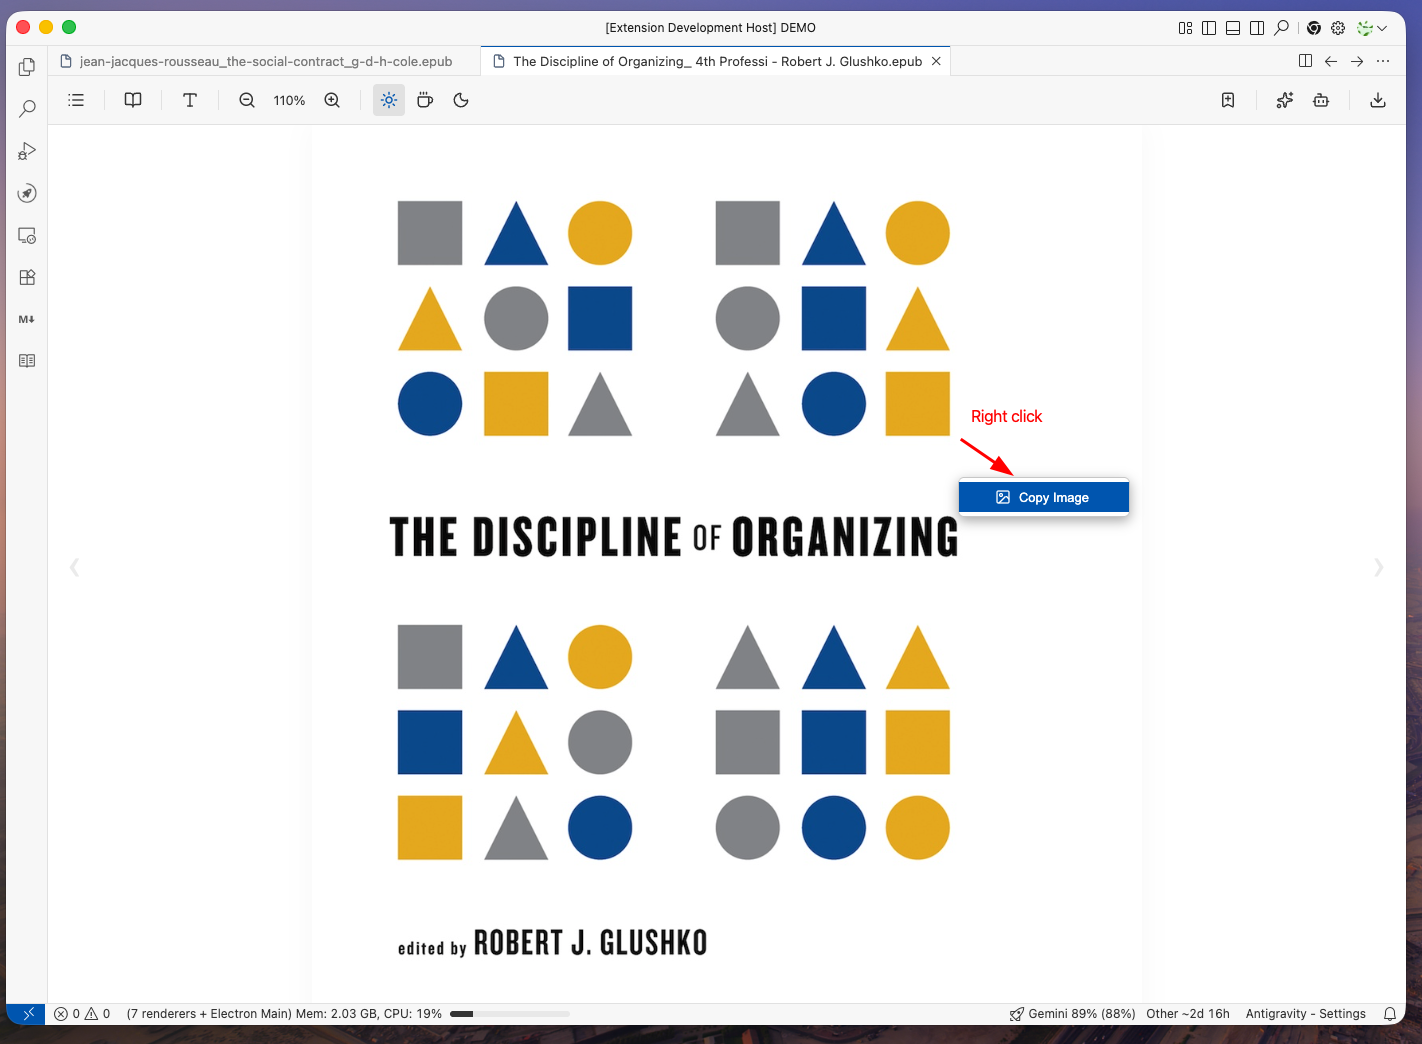Image resolution: width=1422 pixels, height=1044 pixels.
Task: Click the AI sparkle icon in reader toolbar
Action: tap(1285, 100)
